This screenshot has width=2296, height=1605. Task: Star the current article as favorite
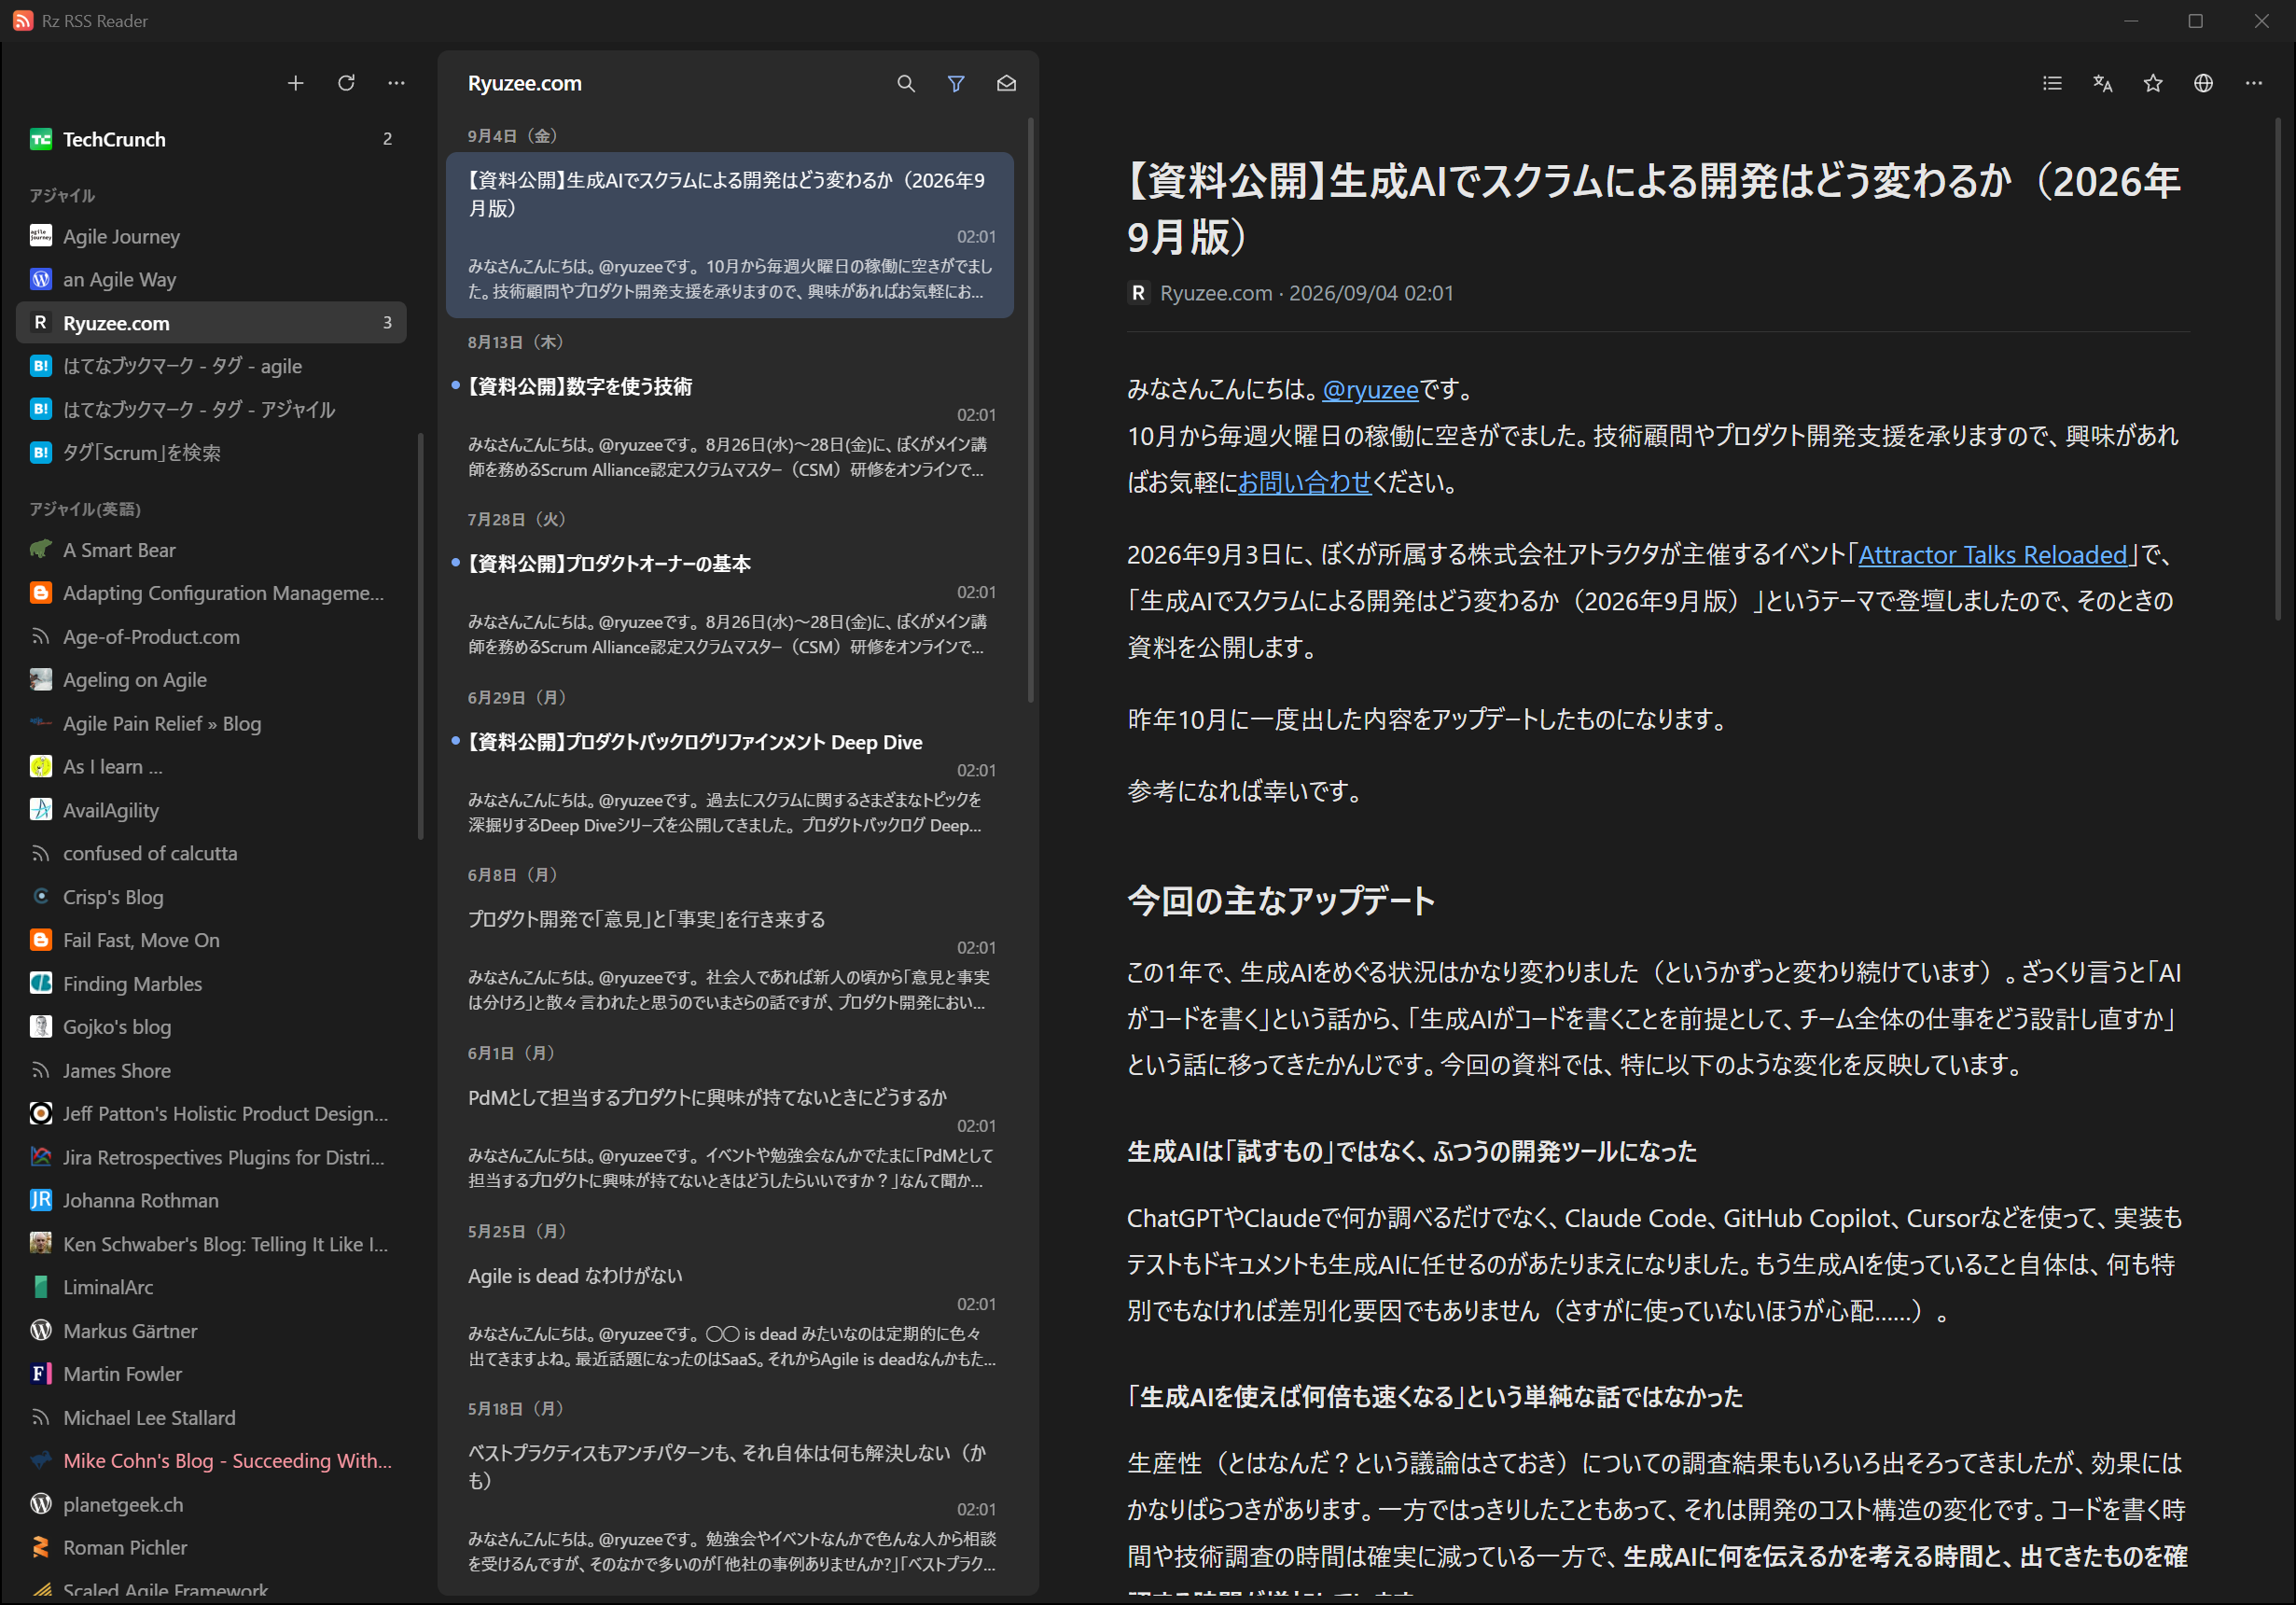2153,83
